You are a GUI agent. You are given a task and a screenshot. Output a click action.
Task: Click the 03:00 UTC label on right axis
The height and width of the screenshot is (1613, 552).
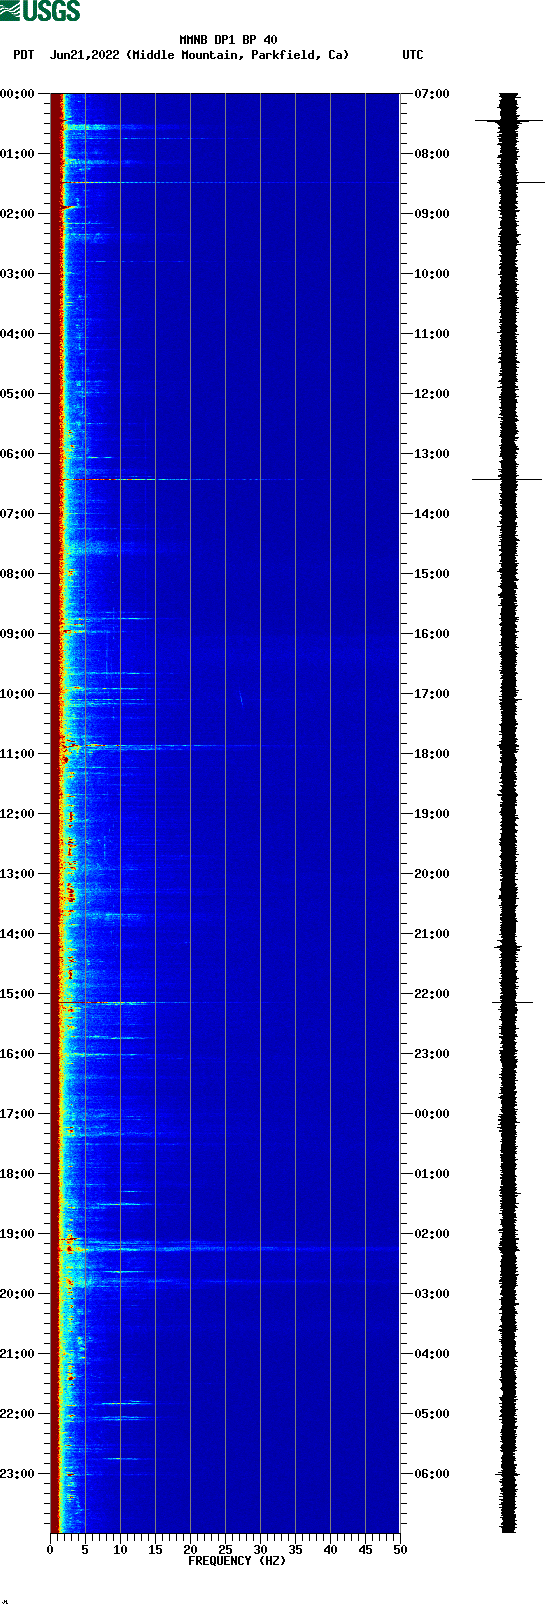(x=432, y=1294)
